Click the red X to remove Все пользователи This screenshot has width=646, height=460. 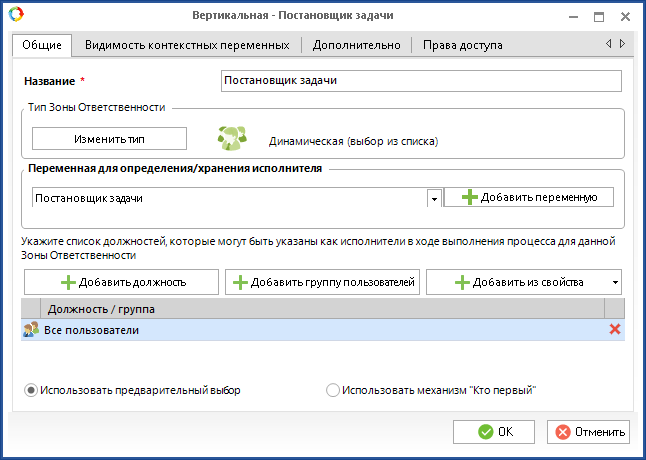615,330
